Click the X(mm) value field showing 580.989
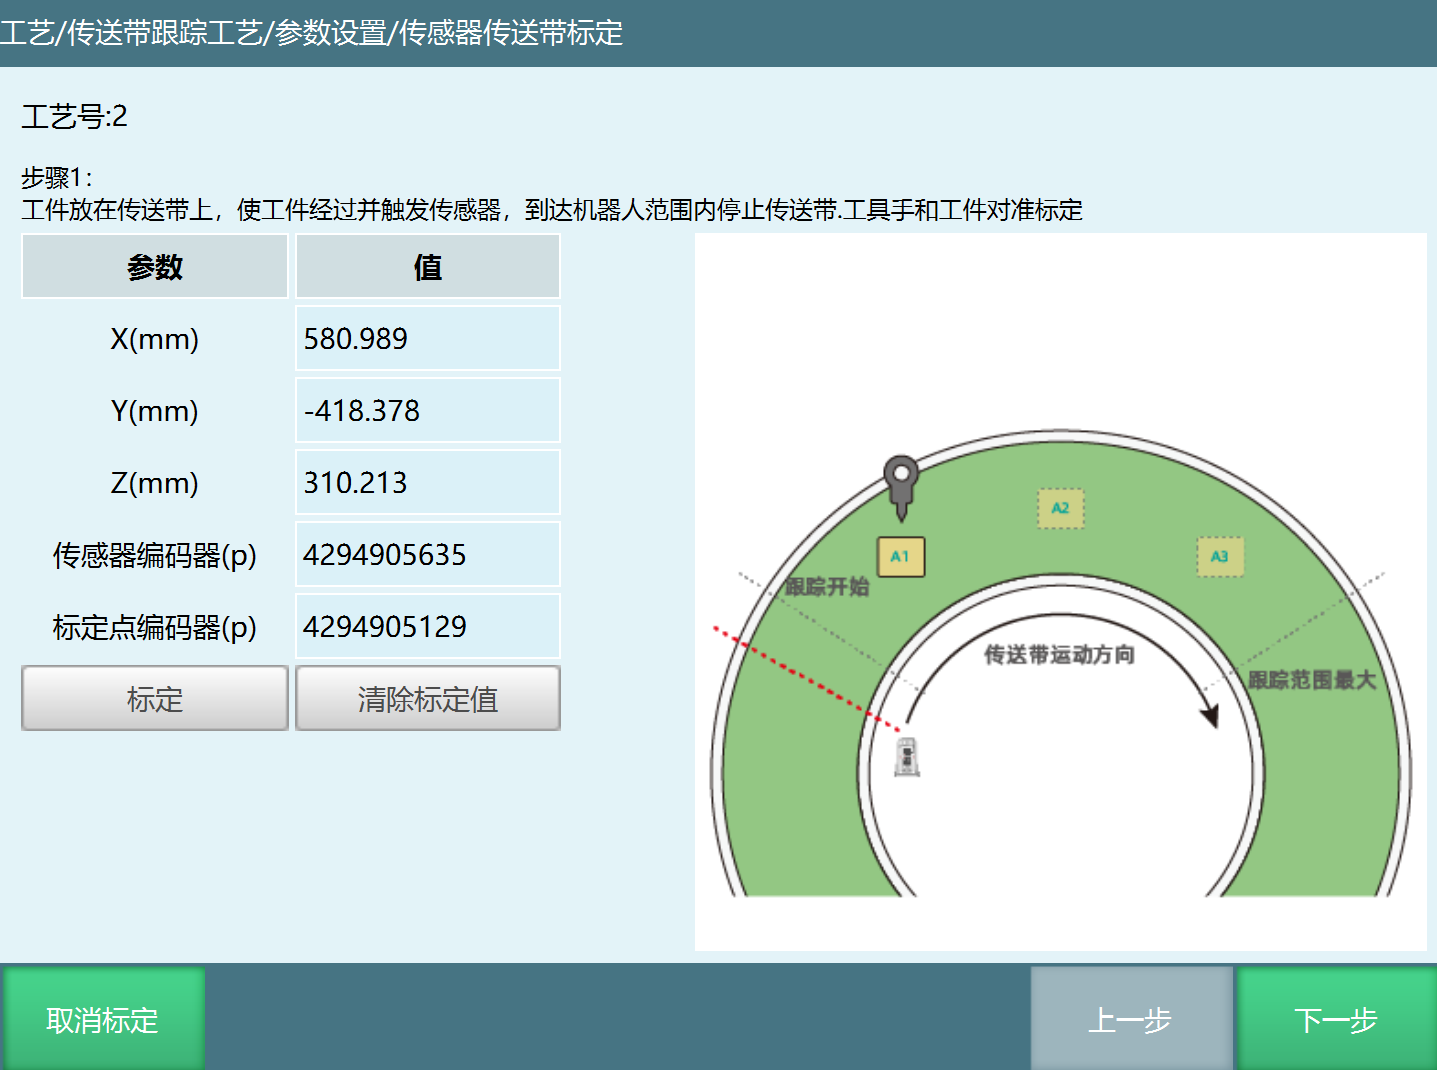 coord(427,338)
